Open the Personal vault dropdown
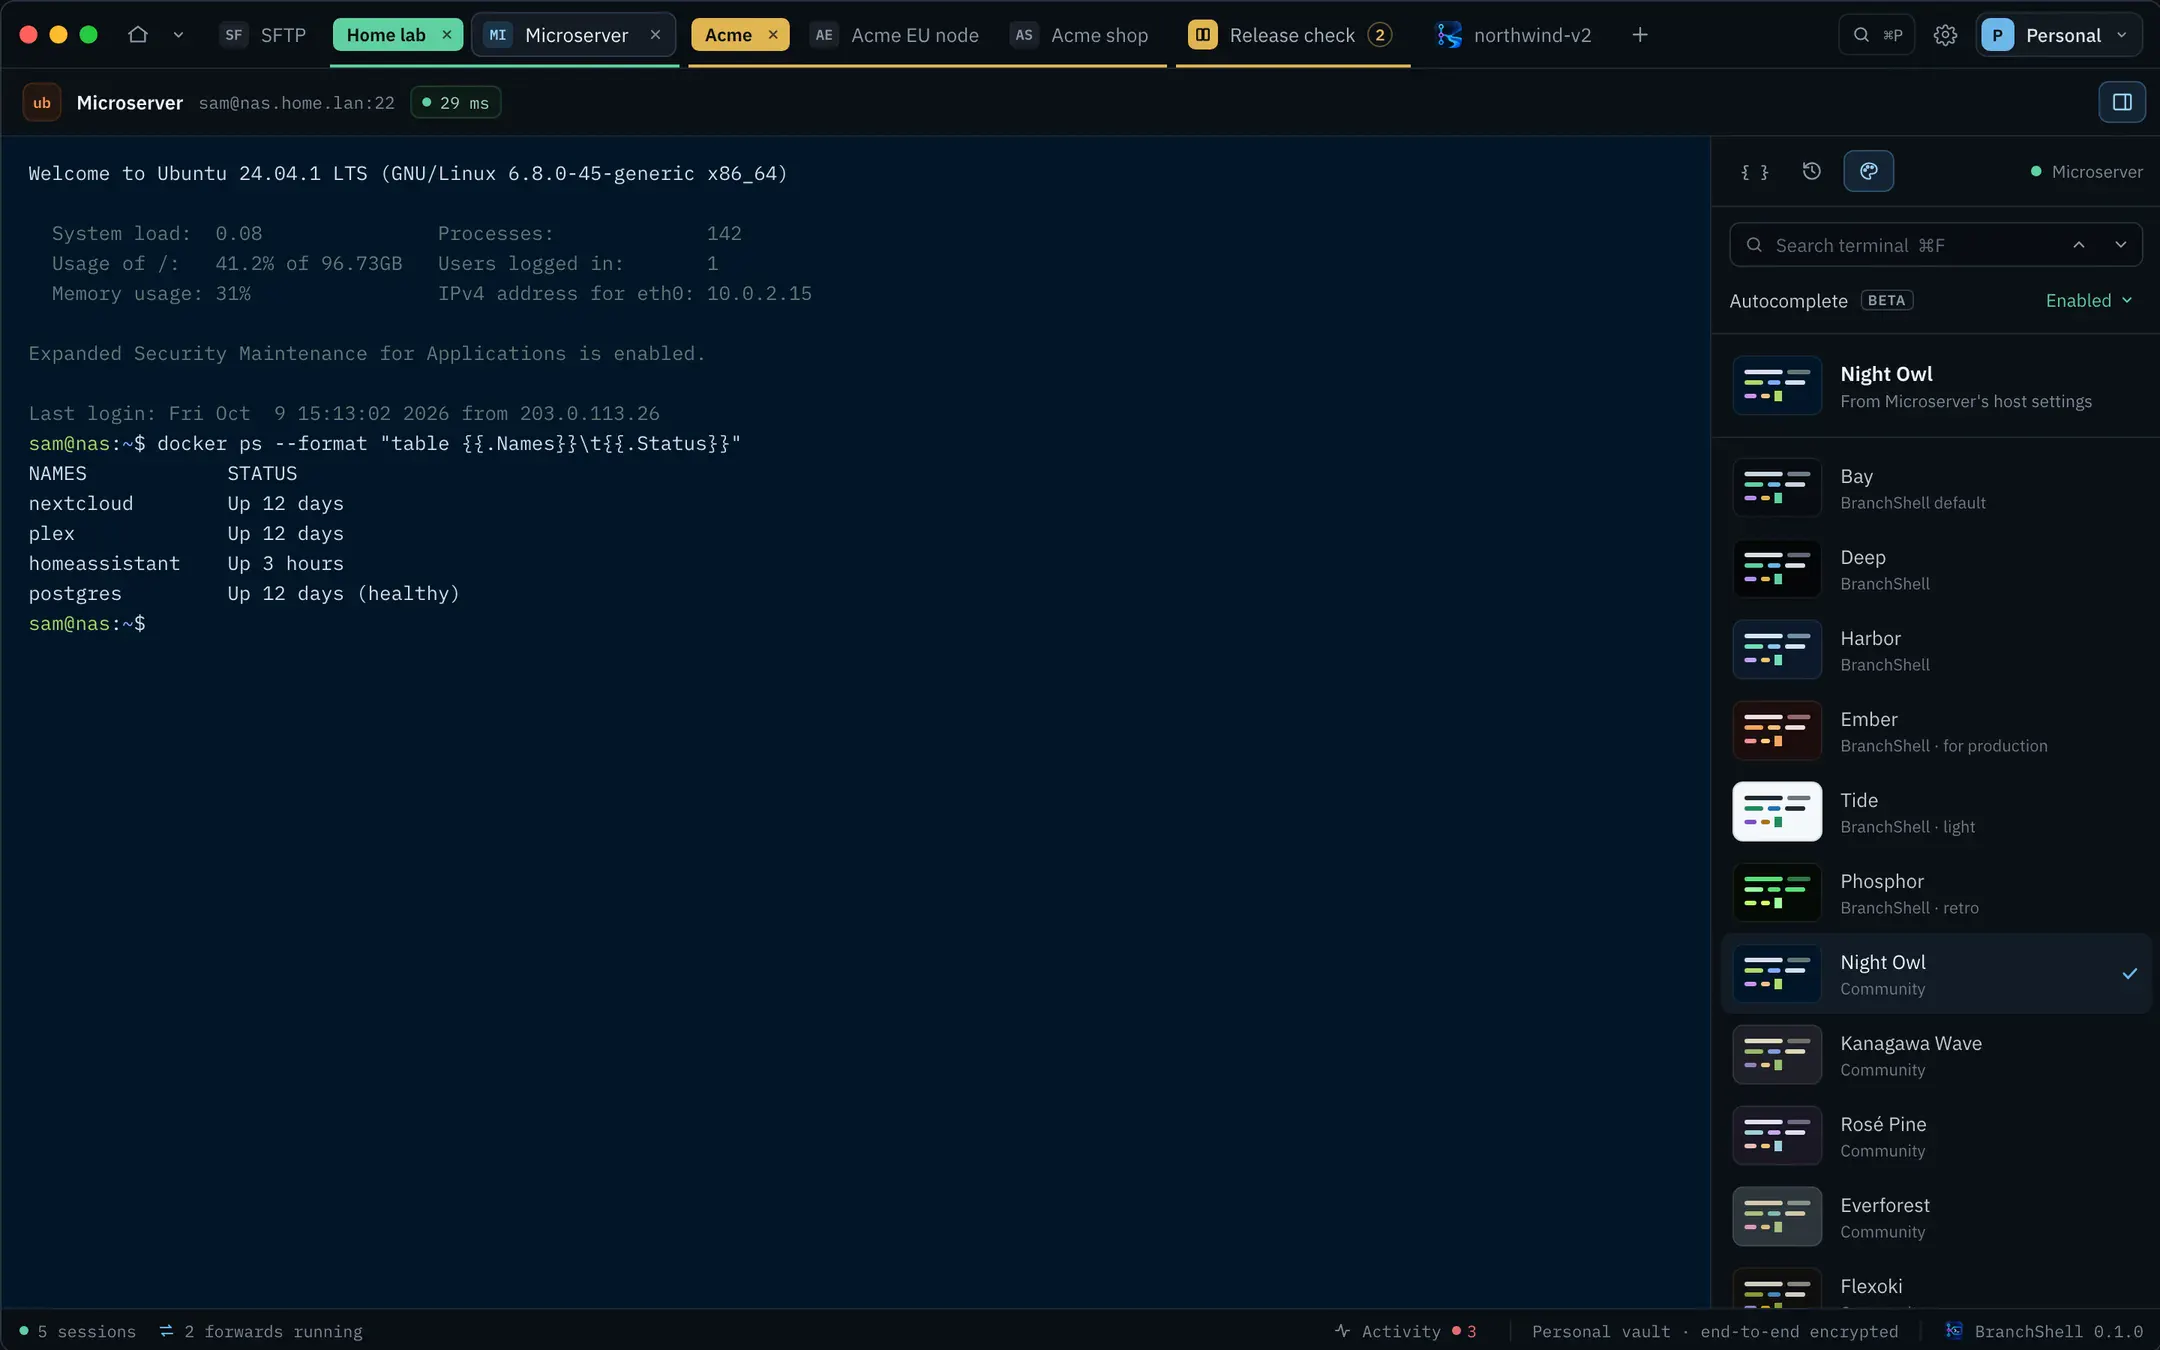 point(2059,35)
